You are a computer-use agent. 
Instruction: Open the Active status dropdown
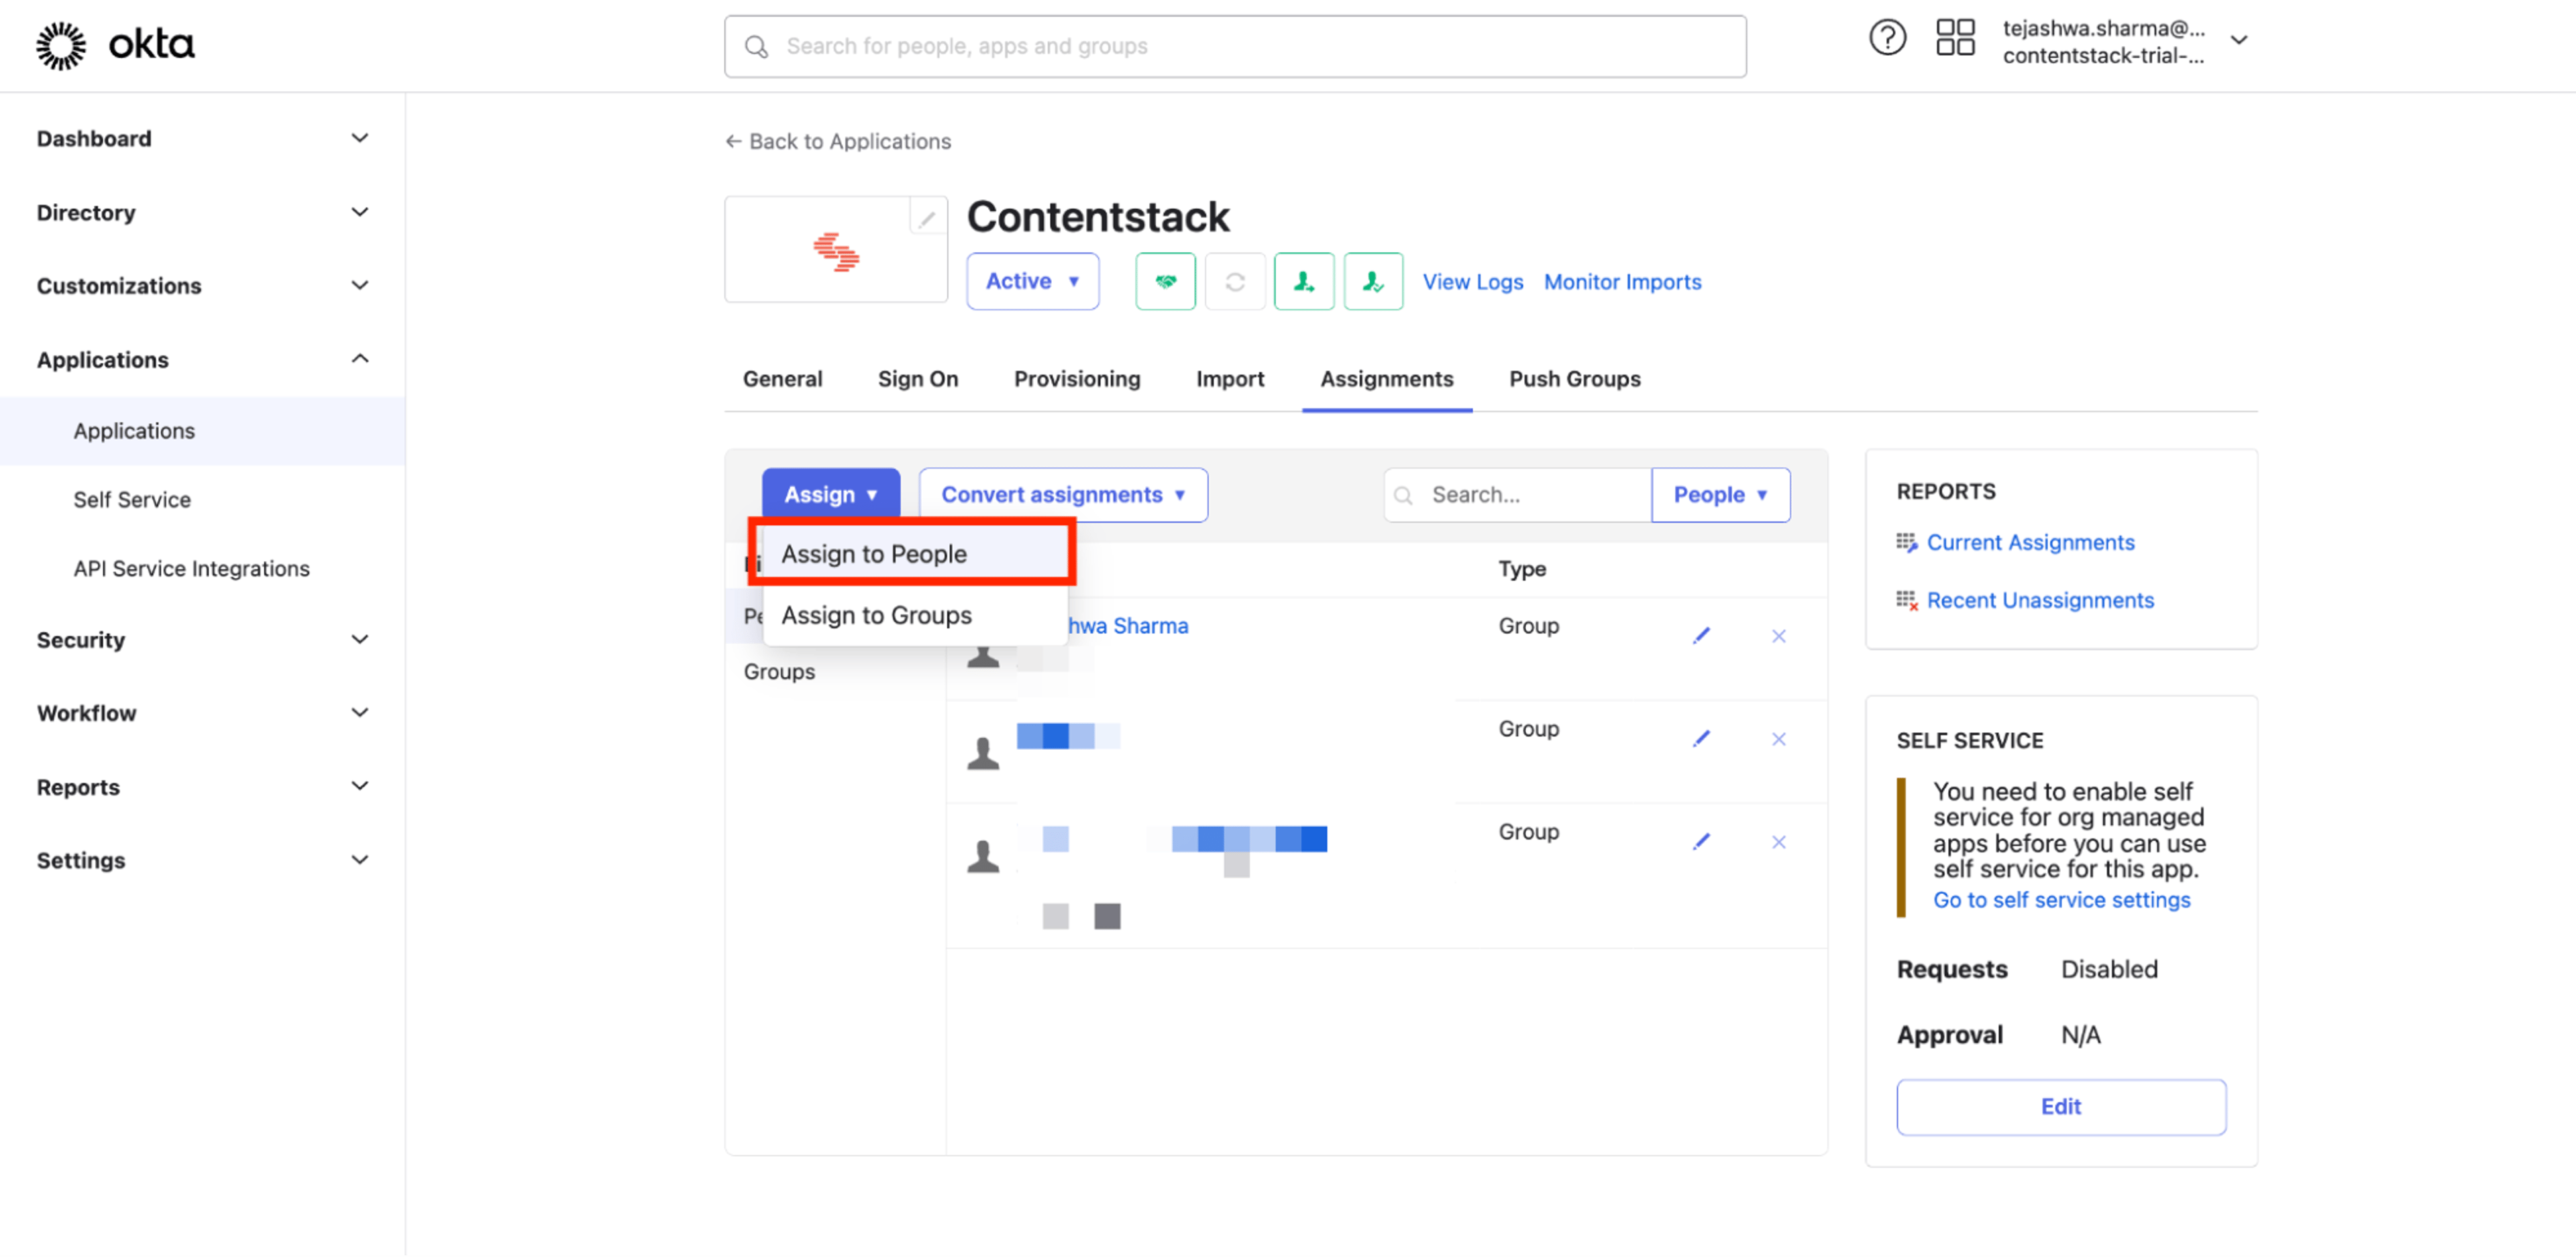1032,282
